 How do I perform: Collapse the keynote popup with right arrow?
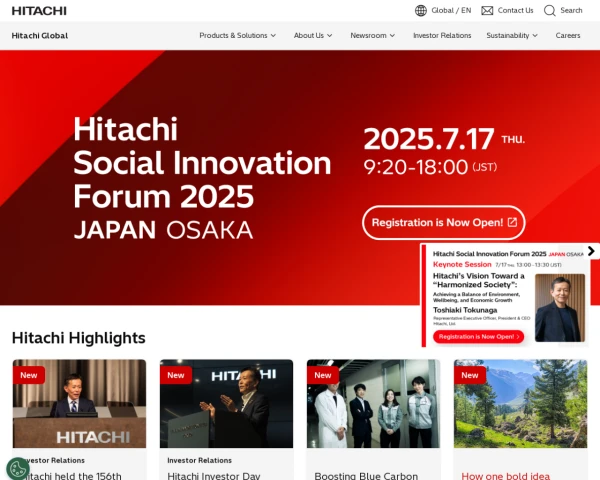coord(592,251)
